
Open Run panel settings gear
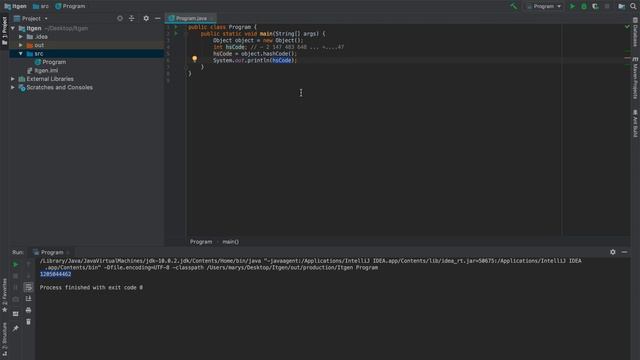pyautogui.click(x=613, y=252)
